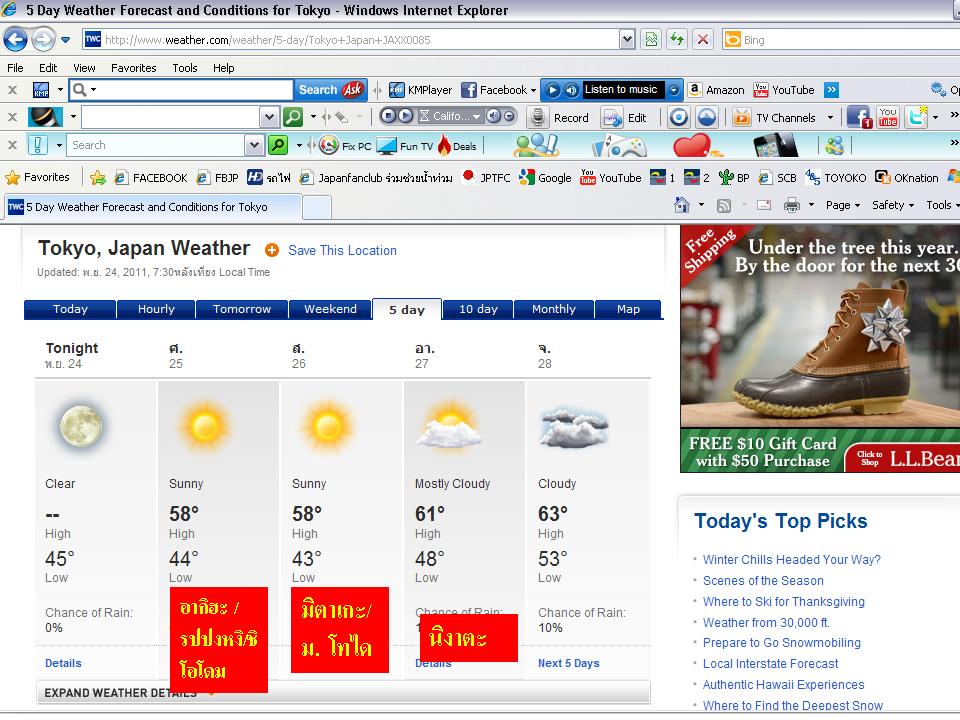
Task: Click the Favorites star button in favorites bar
Action: pos(37,178)
